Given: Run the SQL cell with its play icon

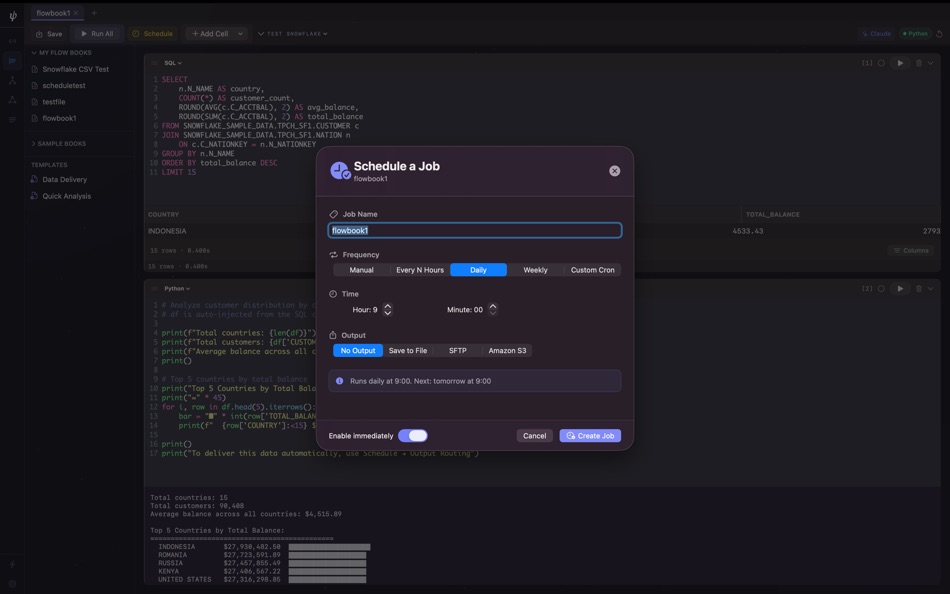Looking at the screenshot, I should (901, 62).
